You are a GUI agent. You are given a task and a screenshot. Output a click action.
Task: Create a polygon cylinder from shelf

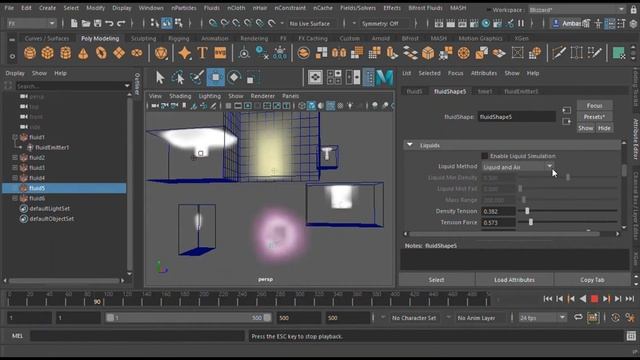65,53
